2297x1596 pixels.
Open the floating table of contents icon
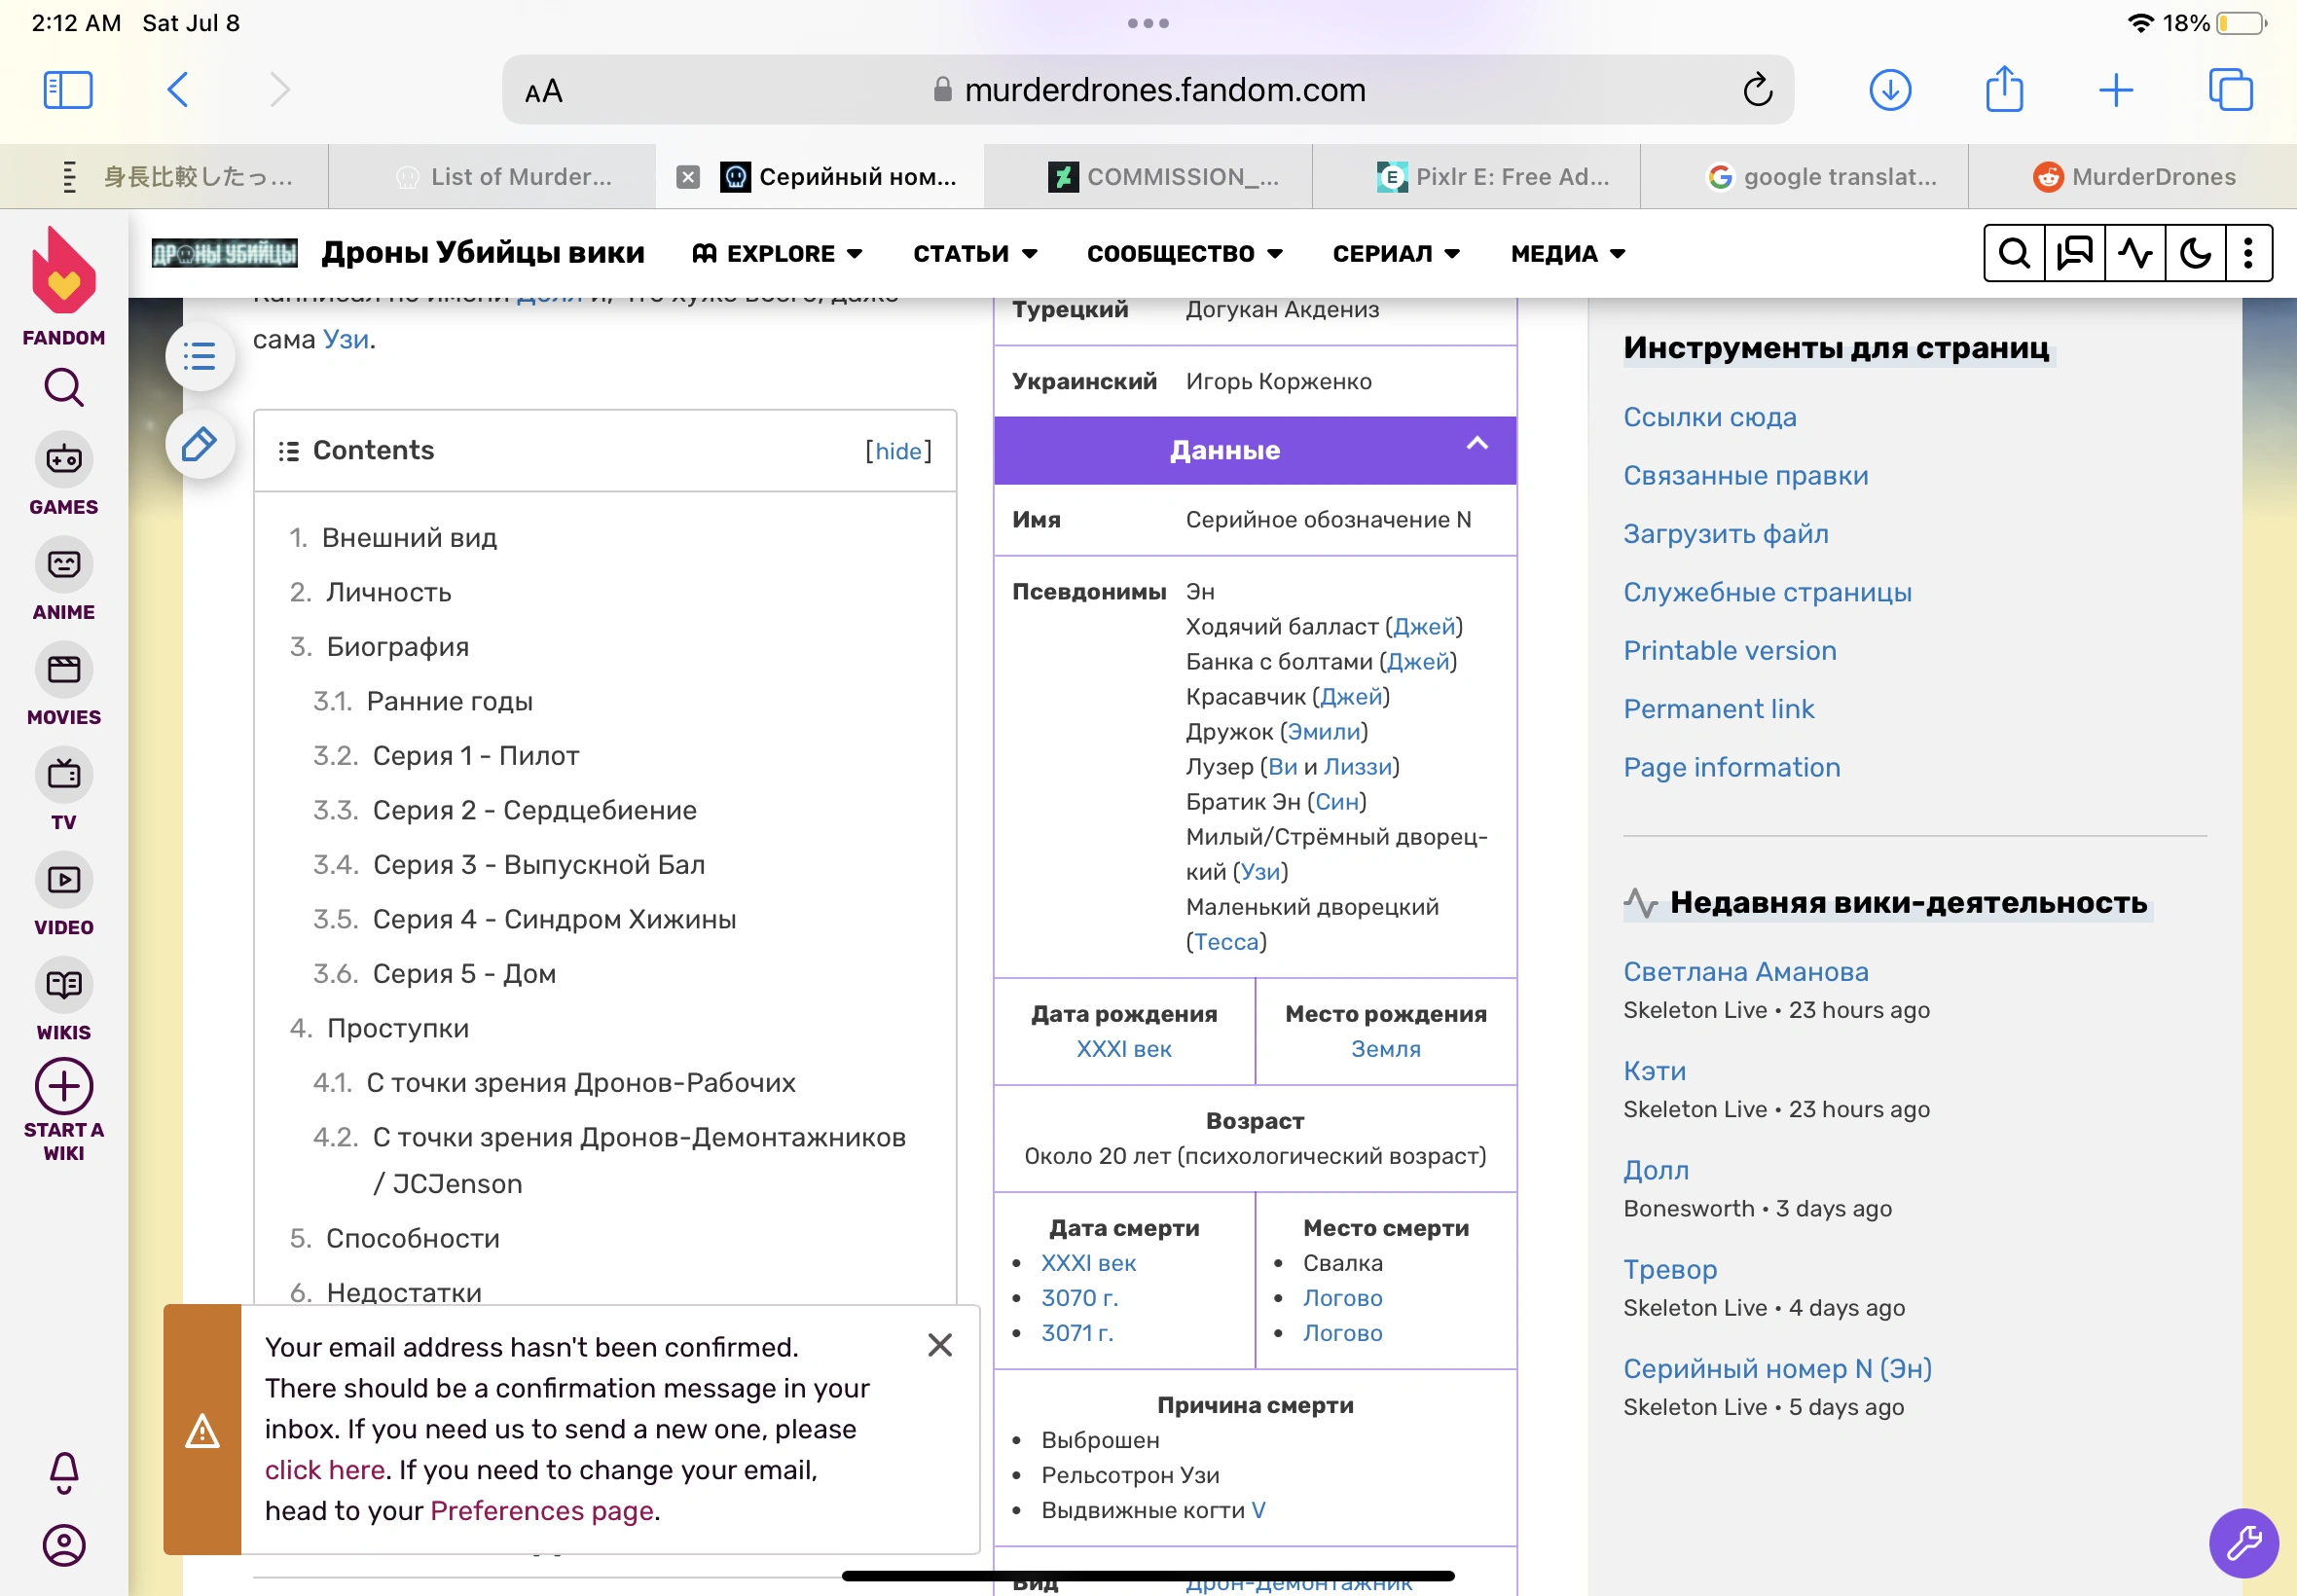click(200, 357)
